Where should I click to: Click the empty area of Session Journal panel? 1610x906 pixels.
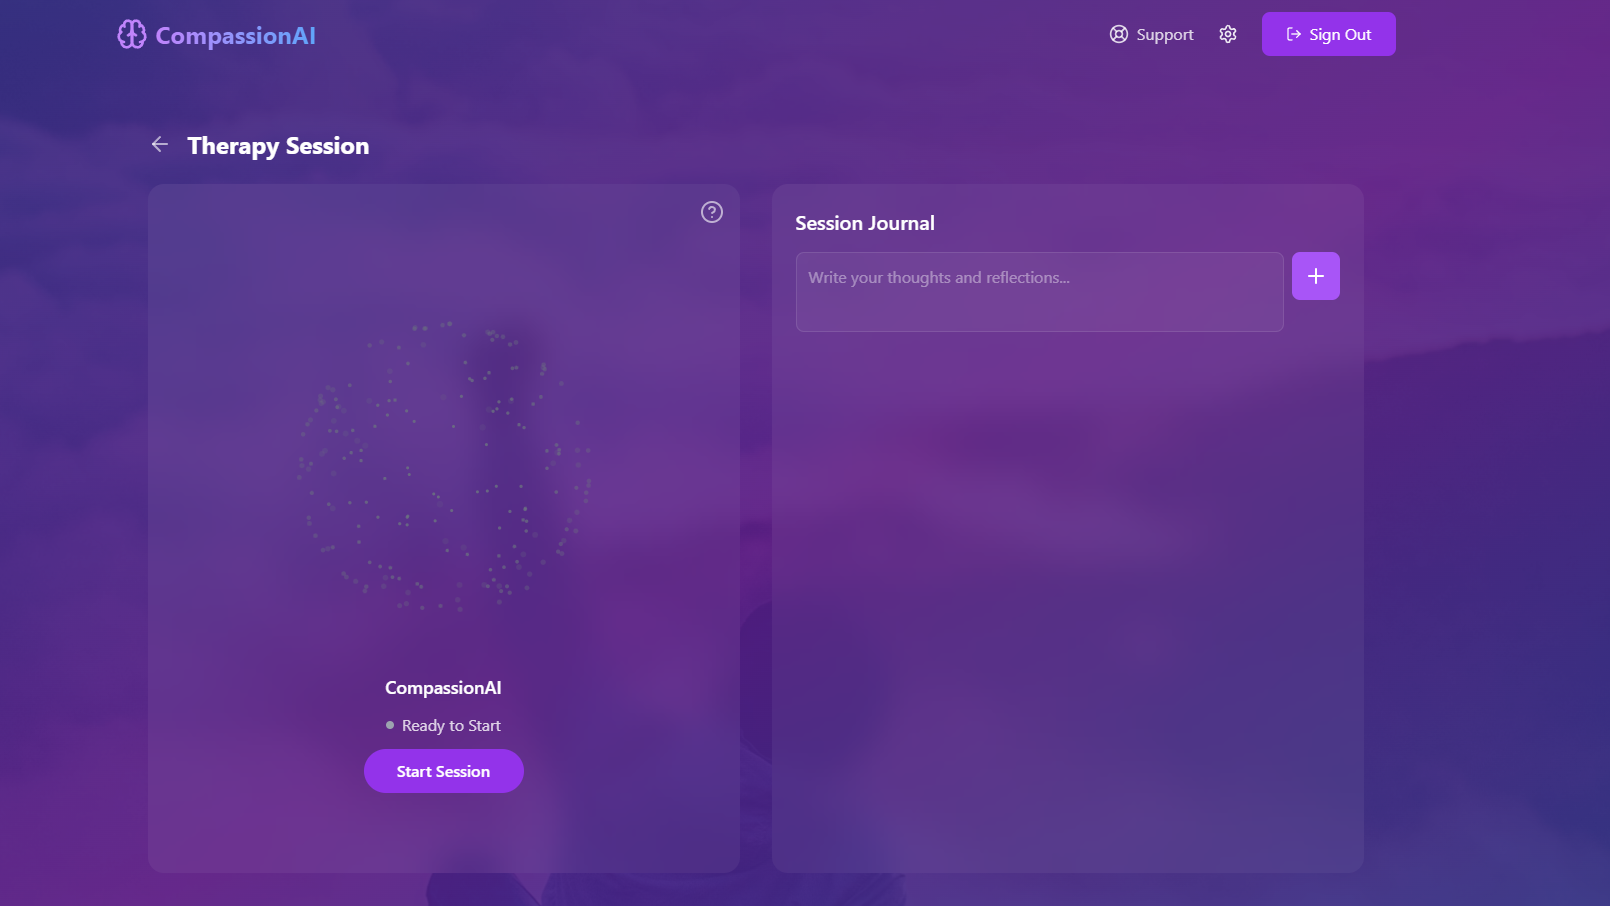point(1068,600)
